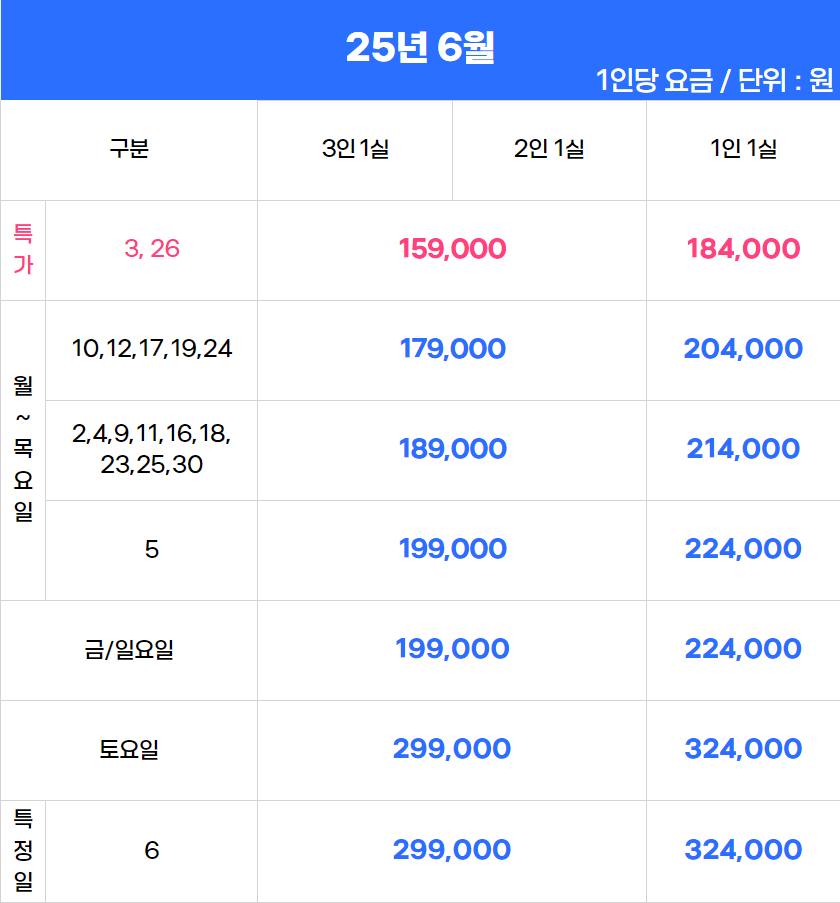Viewport: 840px width, 903px height.
Task: Select the 특정일 date 6 cell
Action: 151,850
